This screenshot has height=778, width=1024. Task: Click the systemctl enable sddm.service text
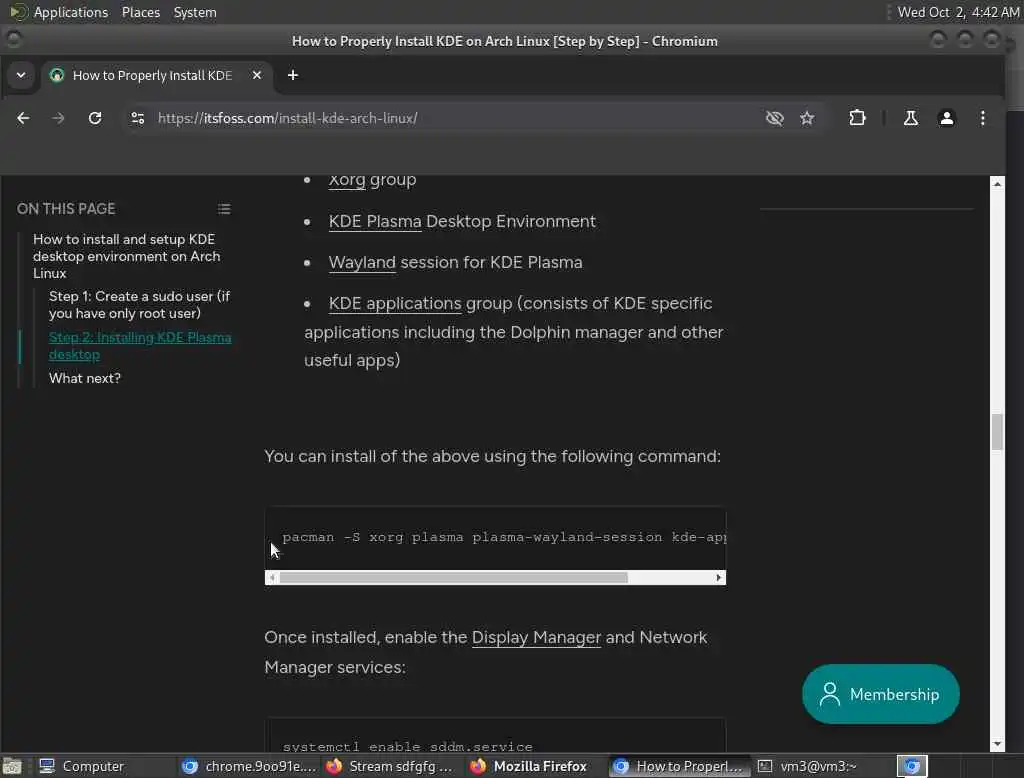click(x=408, y=747)
